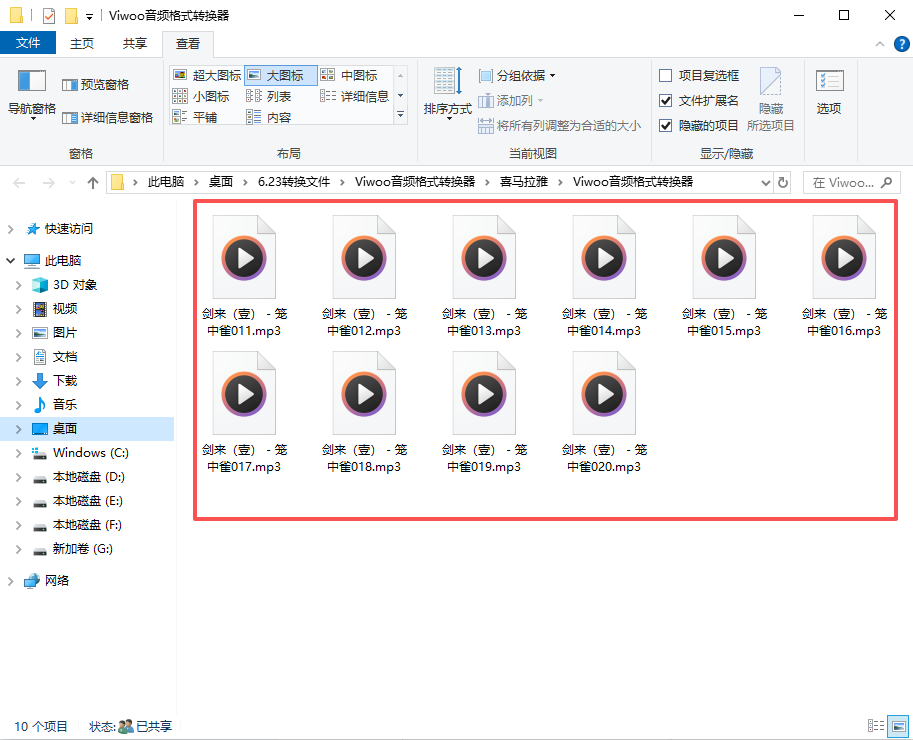
Task: Click the Forward navigation arrow
Action: click(x=48, y=183)
